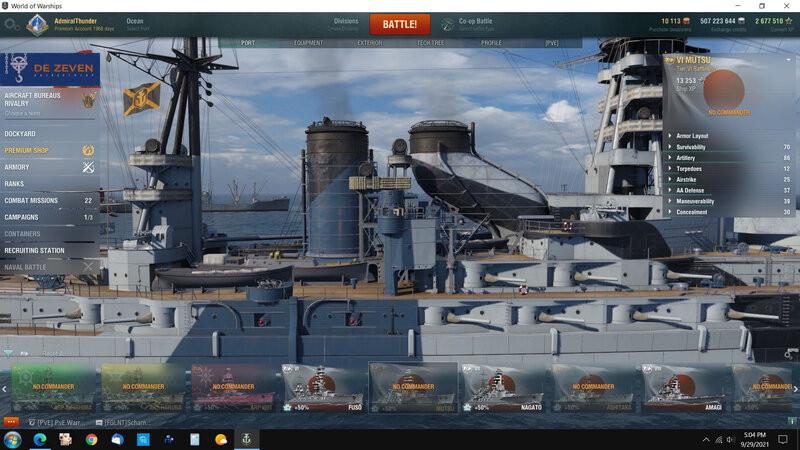Click the AdmiralThunder player rank emblem

[37, 24]
